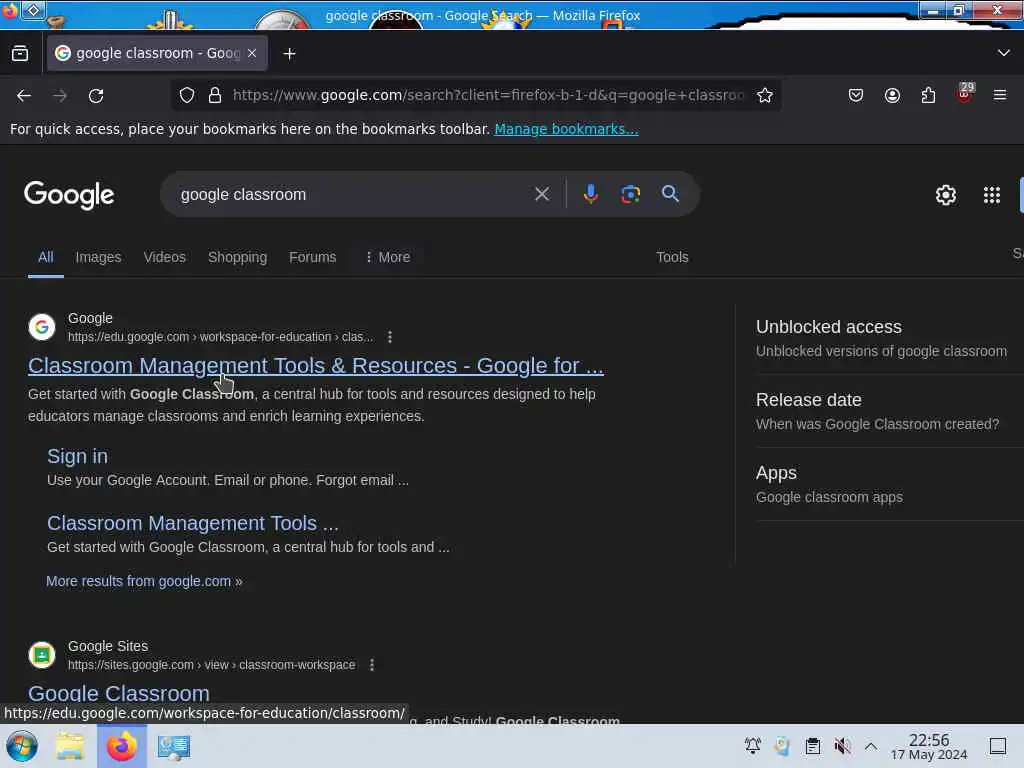
Task: Open the Google apps grid
Action: pos(991,195)
